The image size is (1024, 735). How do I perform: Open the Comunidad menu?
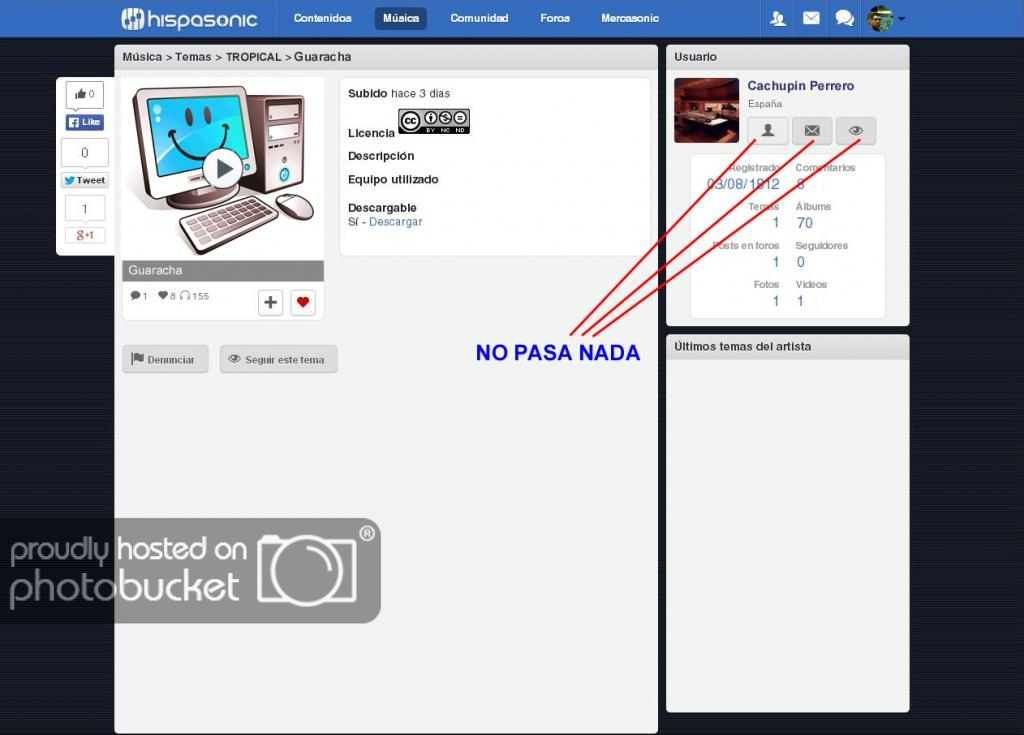click(479, 18)
